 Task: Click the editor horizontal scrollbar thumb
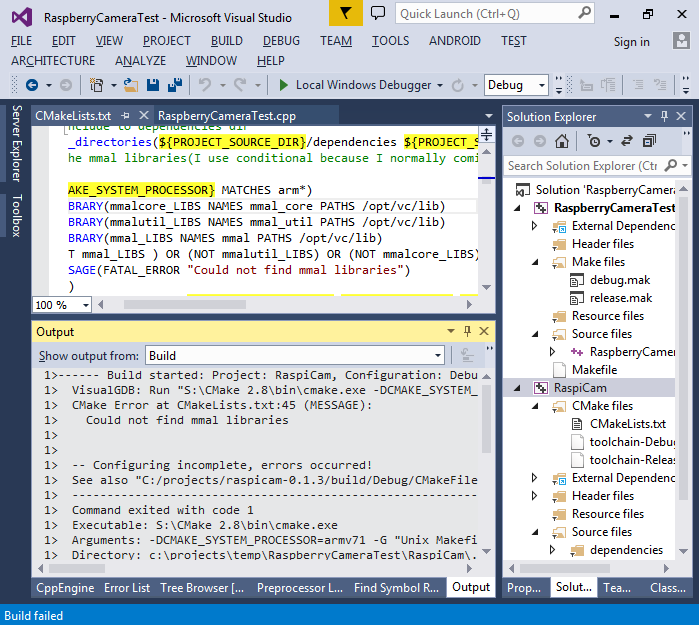[x=185, y=304]
